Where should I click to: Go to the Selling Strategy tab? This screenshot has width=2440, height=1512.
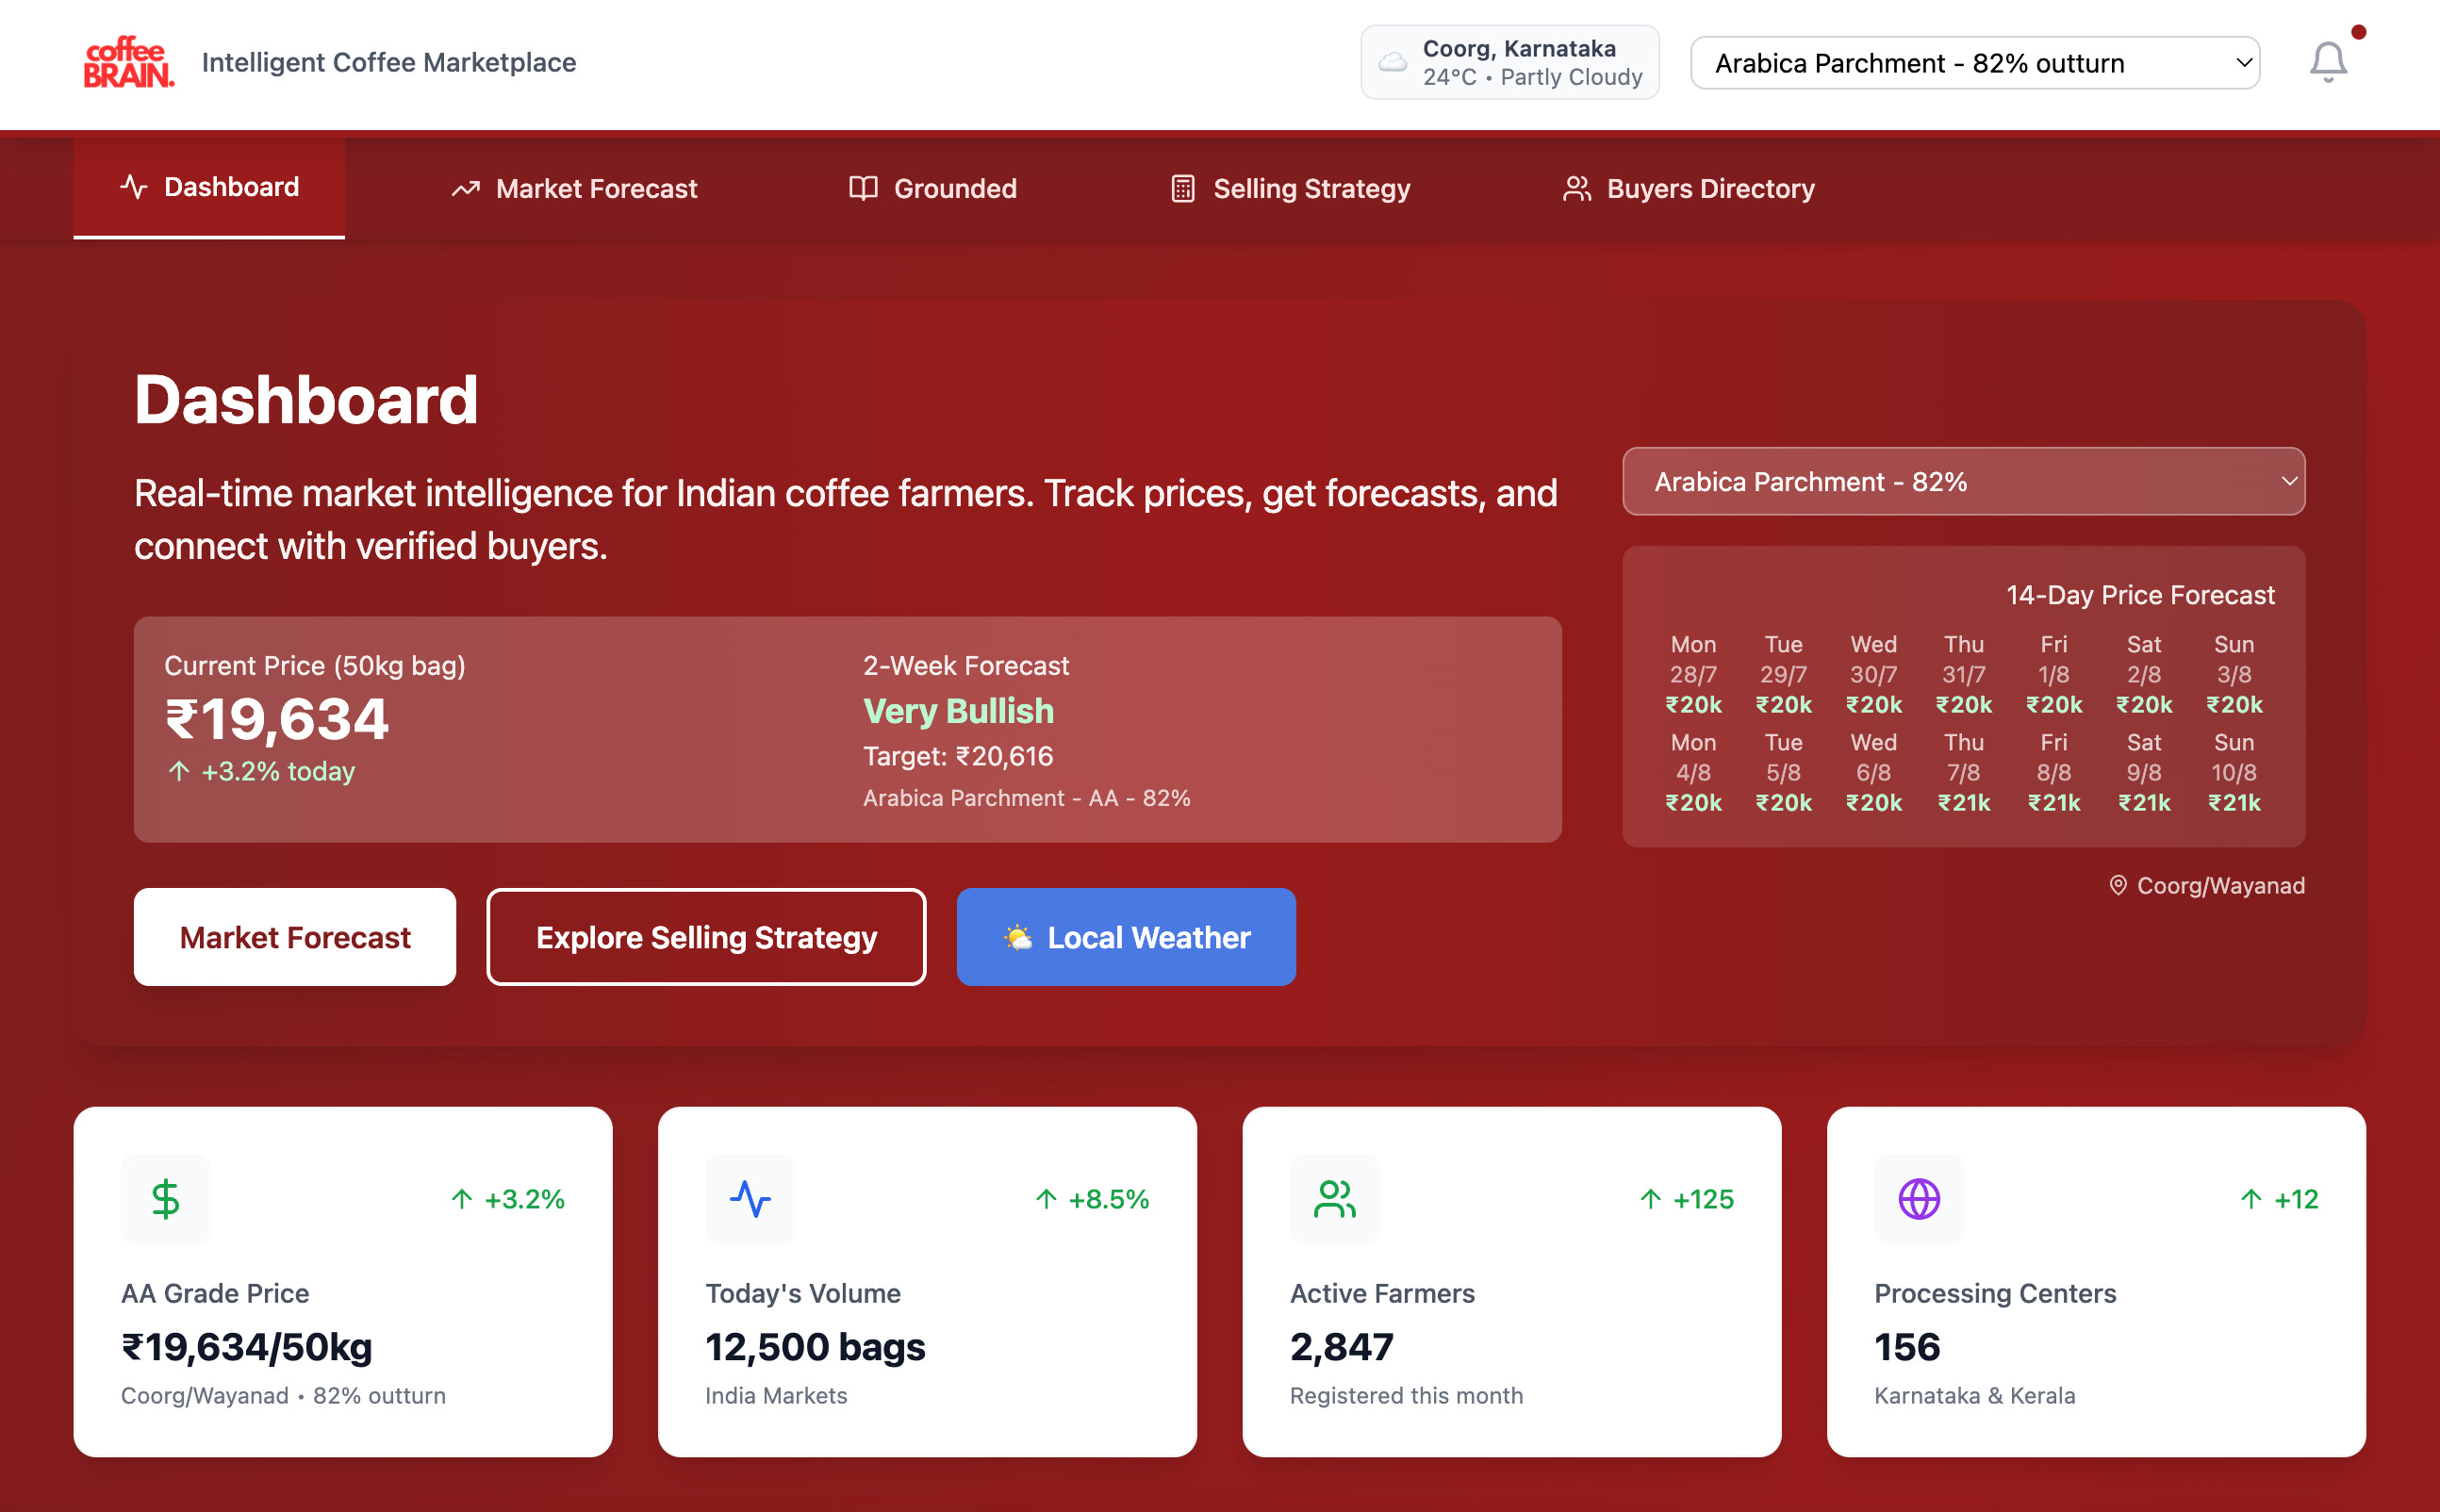point(1290,188)
